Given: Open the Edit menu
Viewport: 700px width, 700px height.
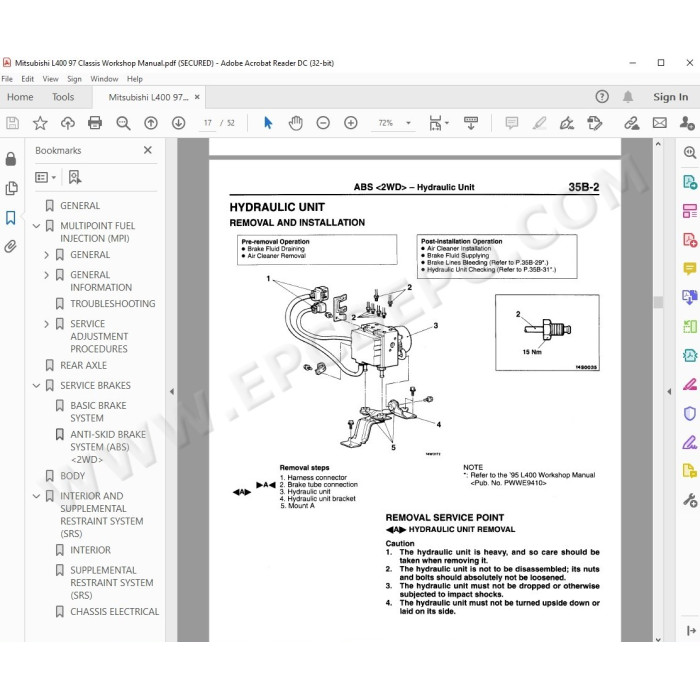Looking at the screenshot, I should click(x=27, y=79).
